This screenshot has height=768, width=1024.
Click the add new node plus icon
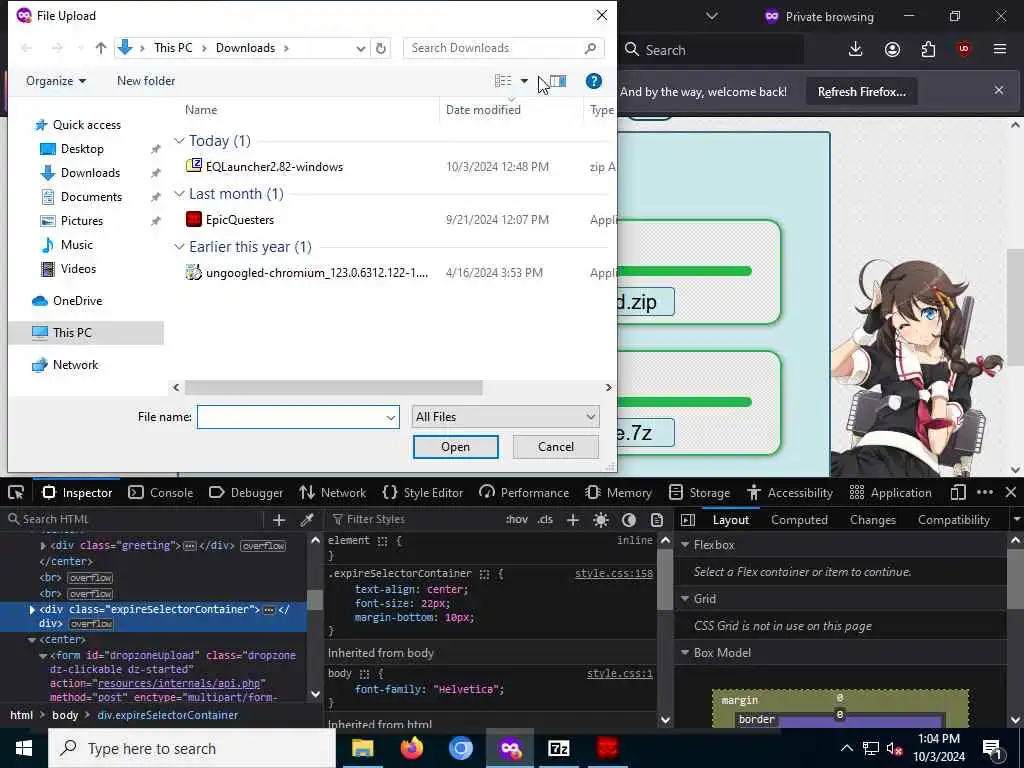point(279,519)
